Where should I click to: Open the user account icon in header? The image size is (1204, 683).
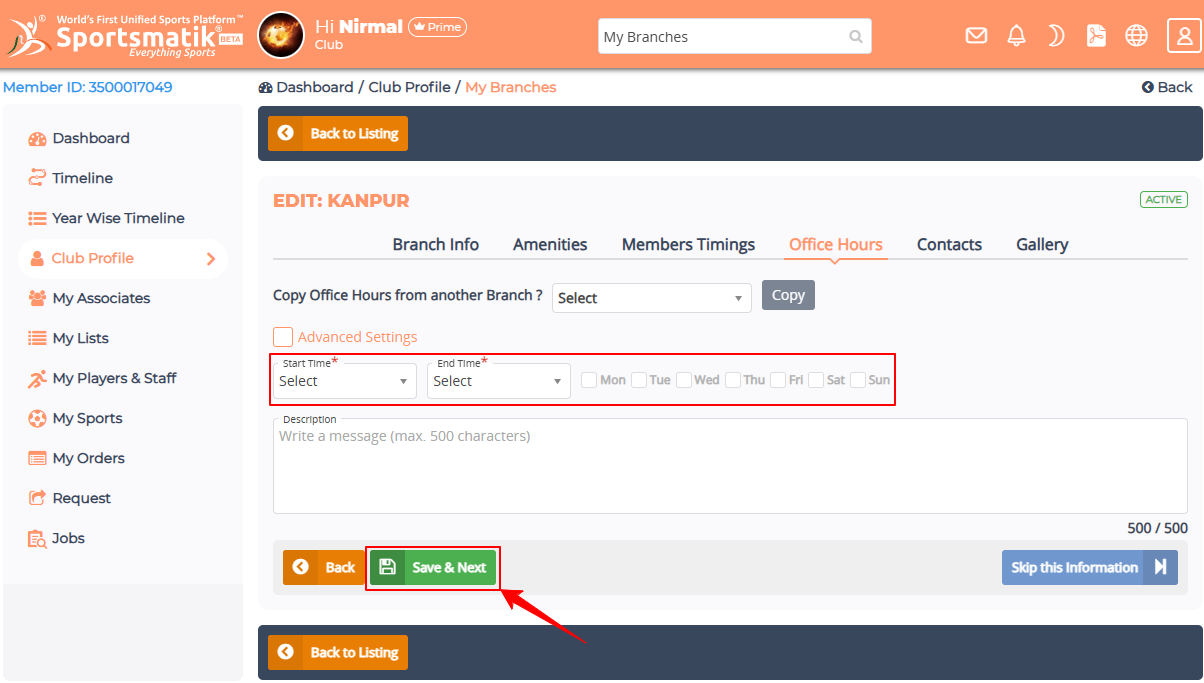[1184, 36]
